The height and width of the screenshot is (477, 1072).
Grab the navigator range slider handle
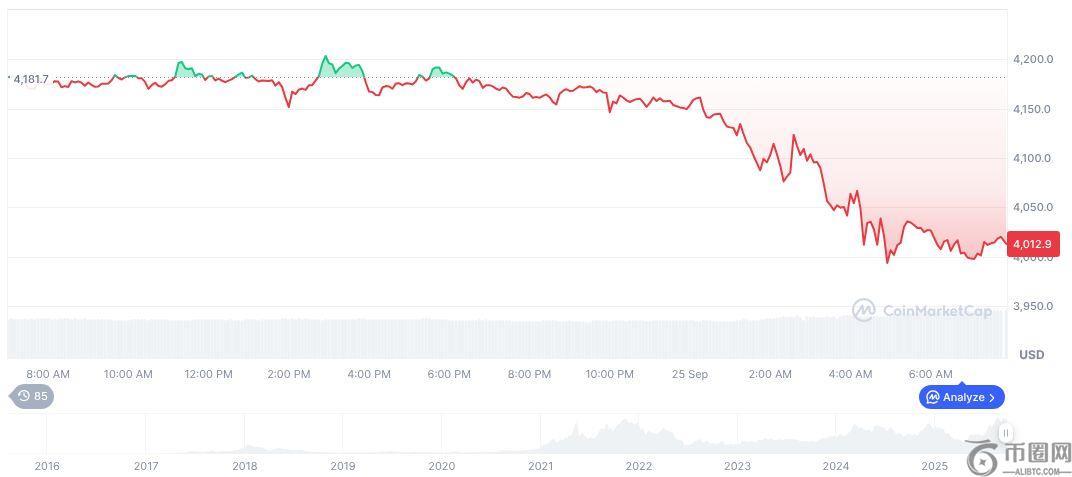(1006, 433)
